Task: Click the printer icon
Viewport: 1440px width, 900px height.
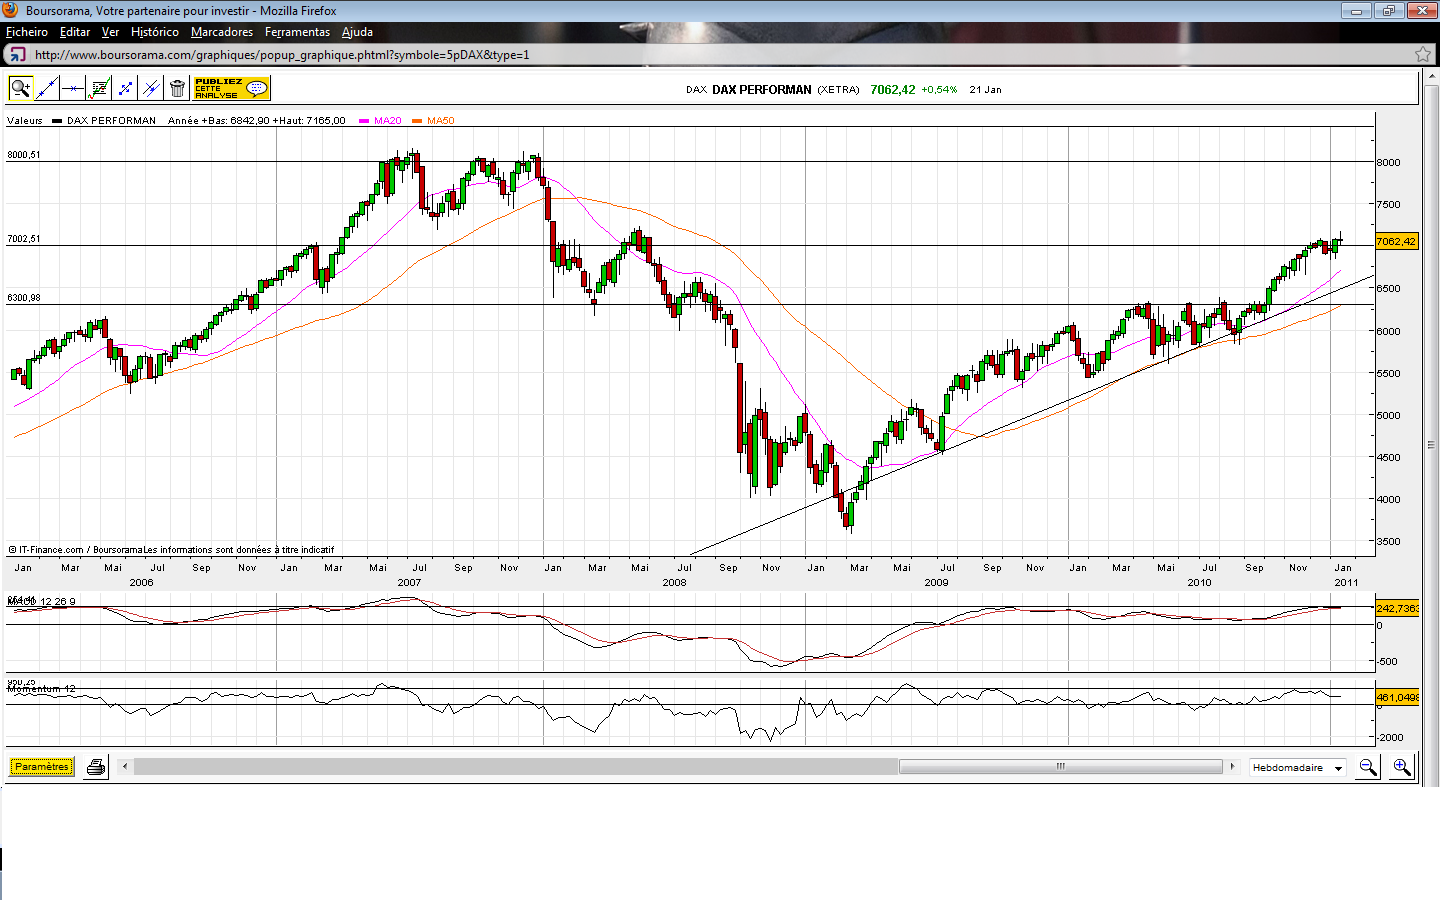Action: pyautogui.click(x=96, y=767)
